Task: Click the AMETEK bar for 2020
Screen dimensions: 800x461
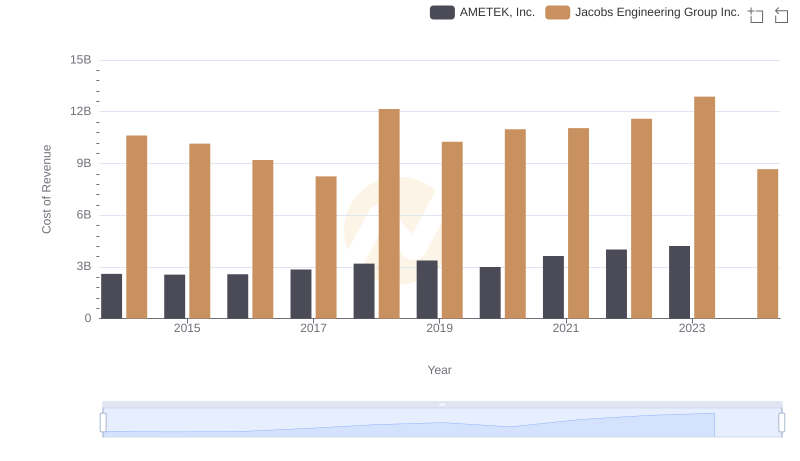Action: click(x=490, y=292)
